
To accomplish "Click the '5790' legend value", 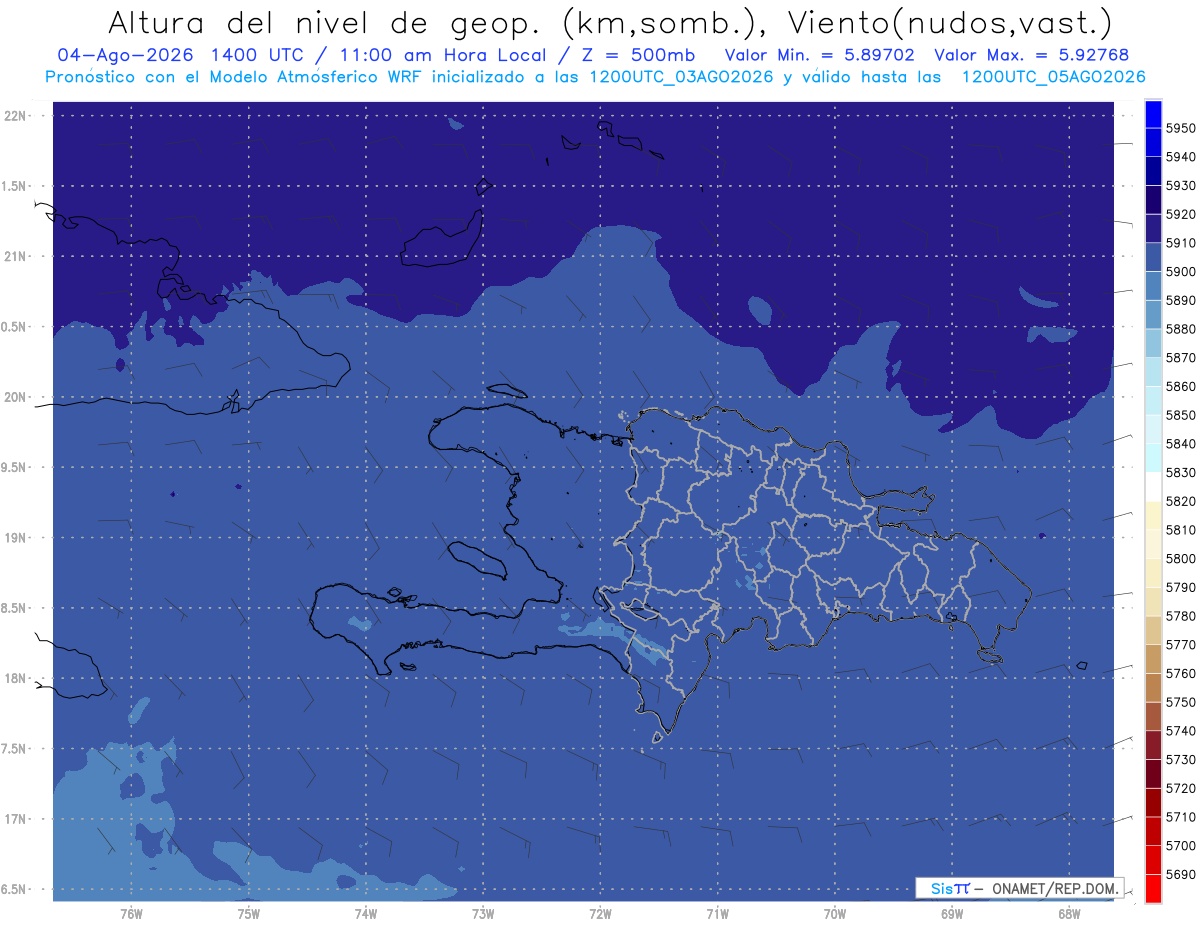I will [1181, 587].
